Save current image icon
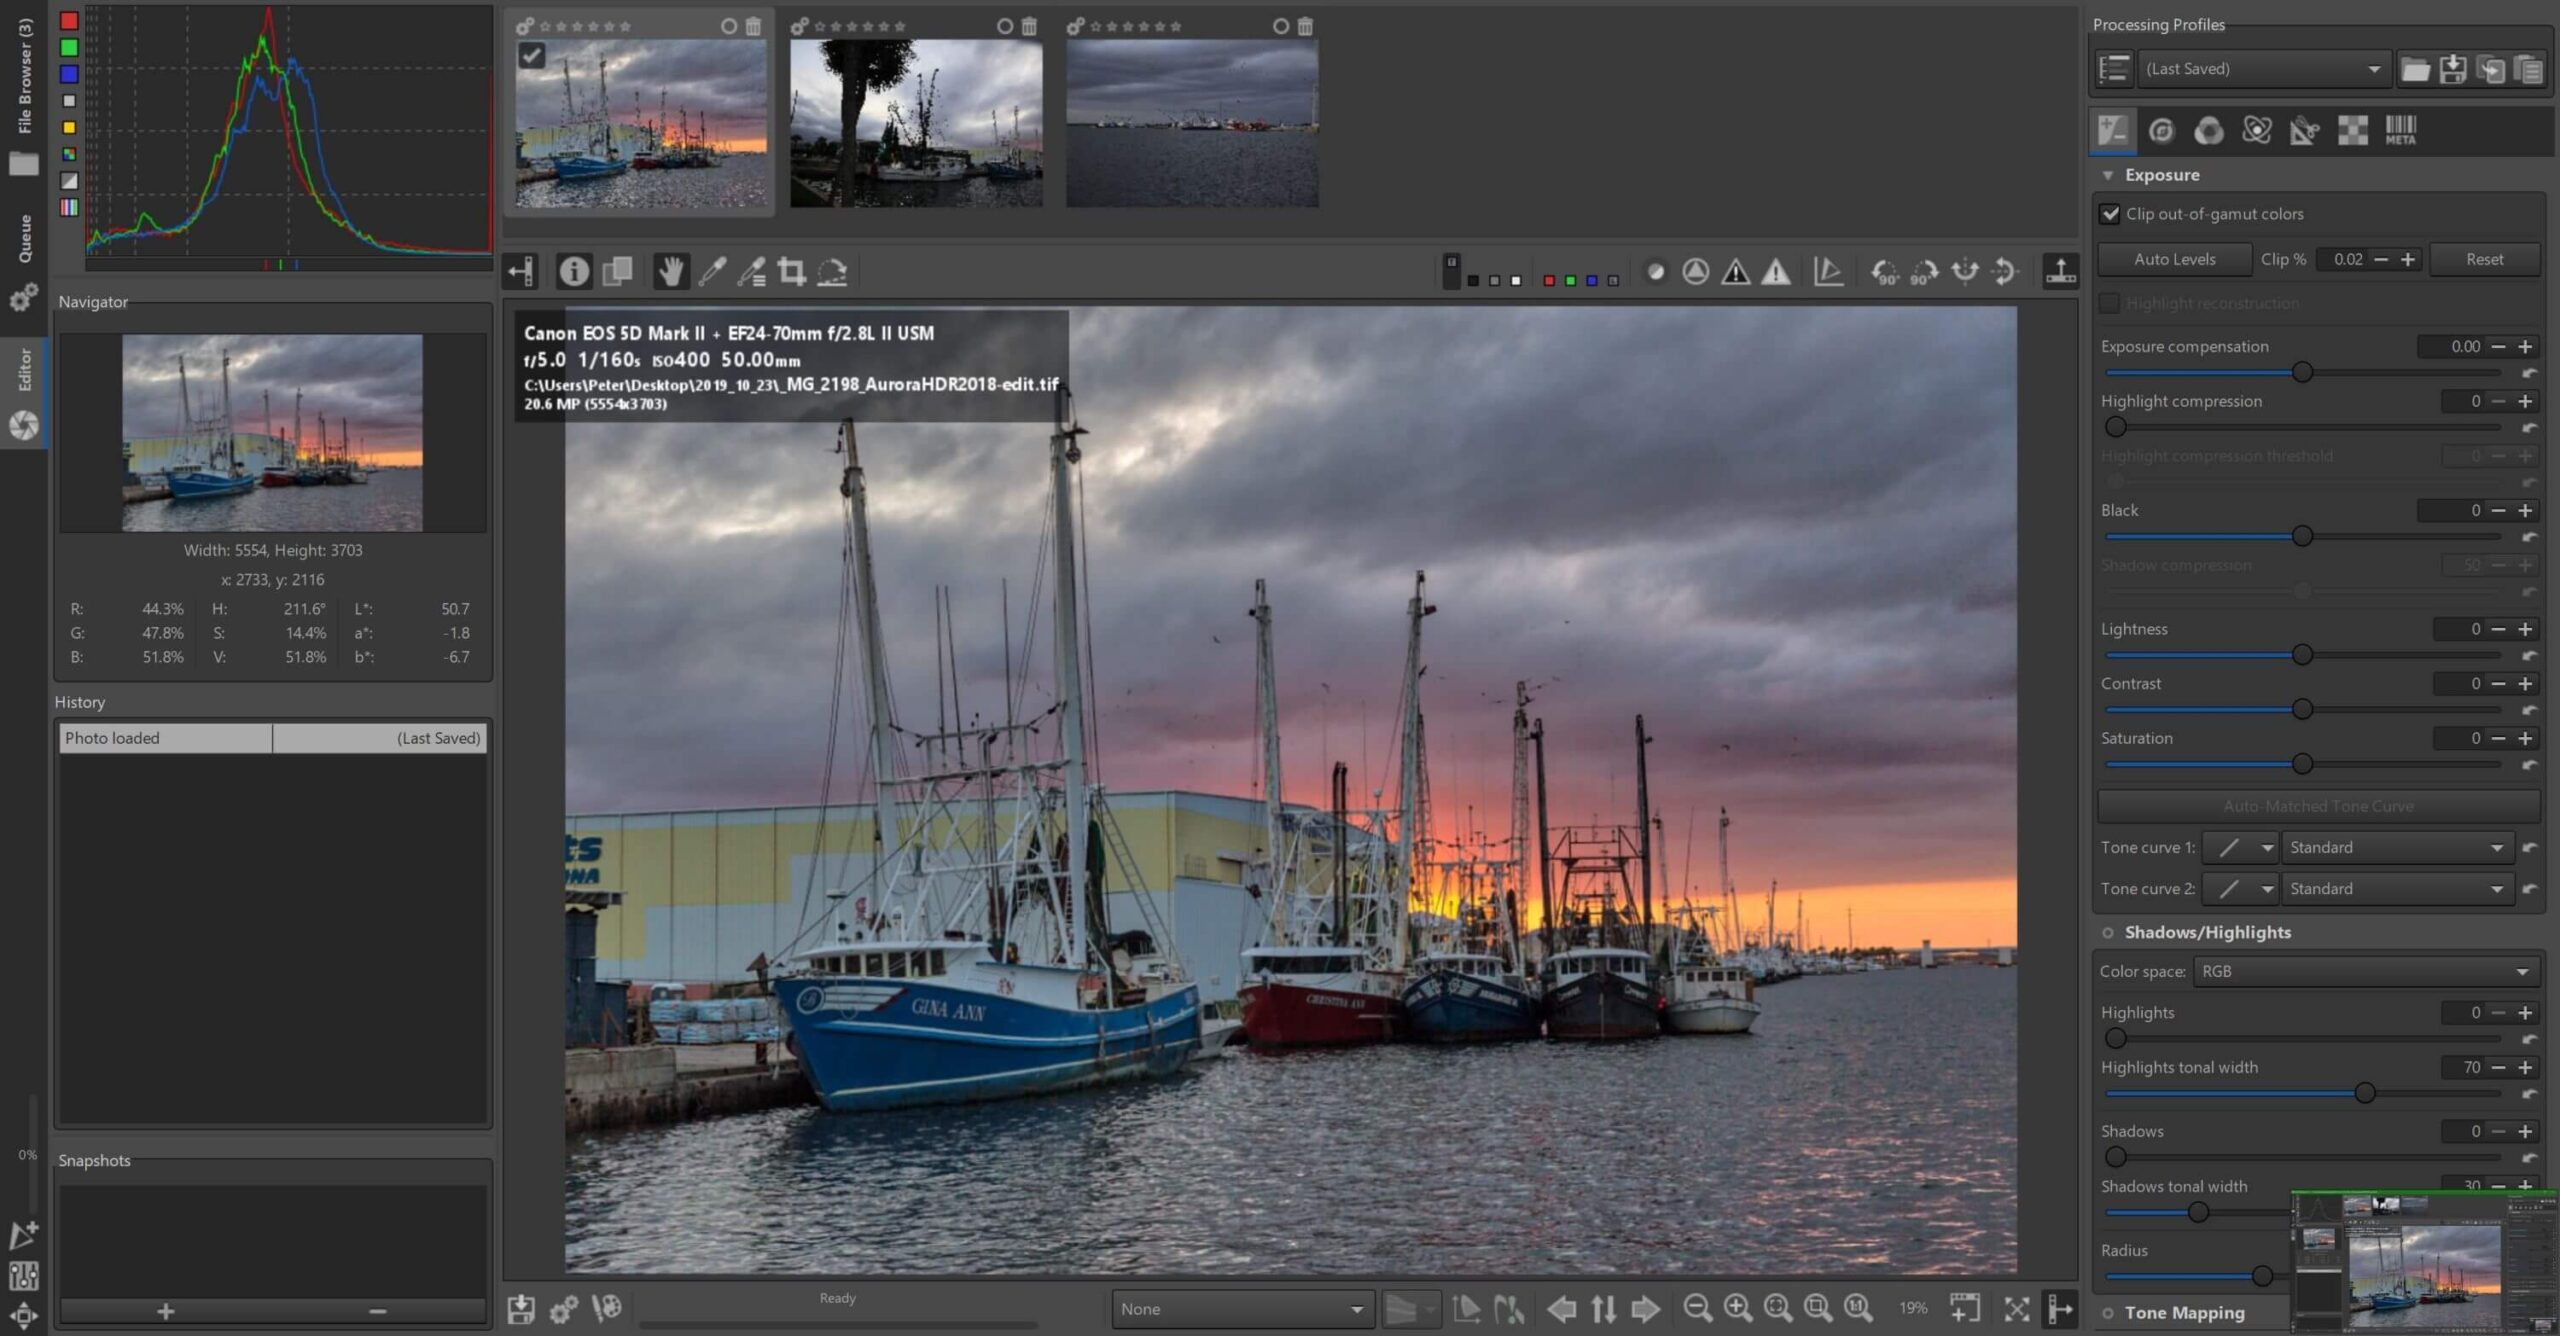 pyautogui.click(x=521, y=1309)
